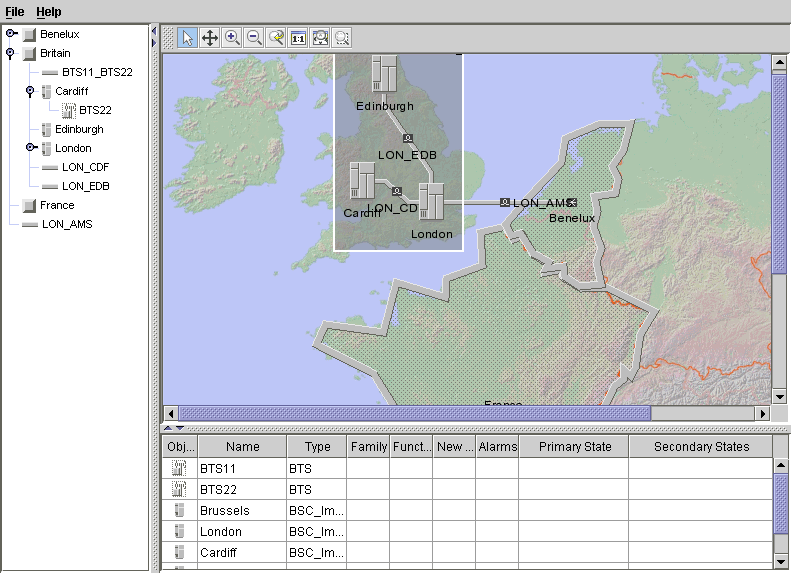Click the map's horizontal scrollbar right arrow

(763, 413)
